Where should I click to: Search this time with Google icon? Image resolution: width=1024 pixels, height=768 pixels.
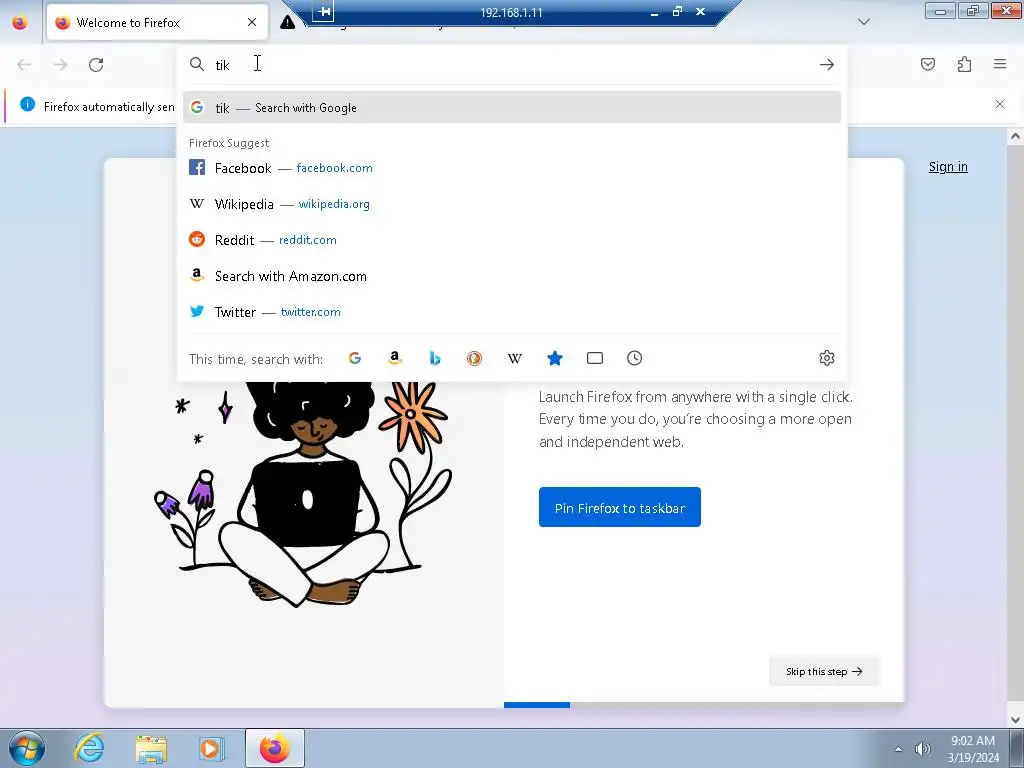click(x=355, y=358)
